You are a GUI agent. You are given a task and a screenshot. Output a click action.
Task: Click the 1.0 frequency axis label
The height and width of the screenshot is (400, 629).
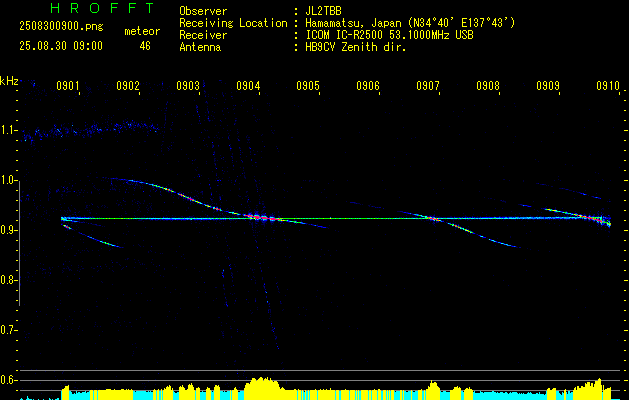(x=9, y=181)
